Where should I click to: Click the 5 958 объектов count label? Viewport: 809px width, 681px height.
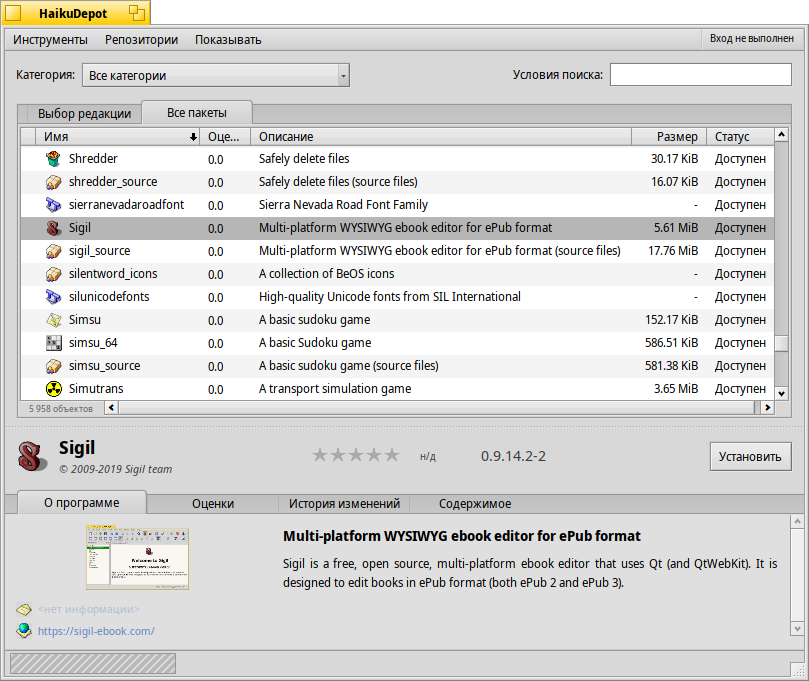[x=61, y=409]
